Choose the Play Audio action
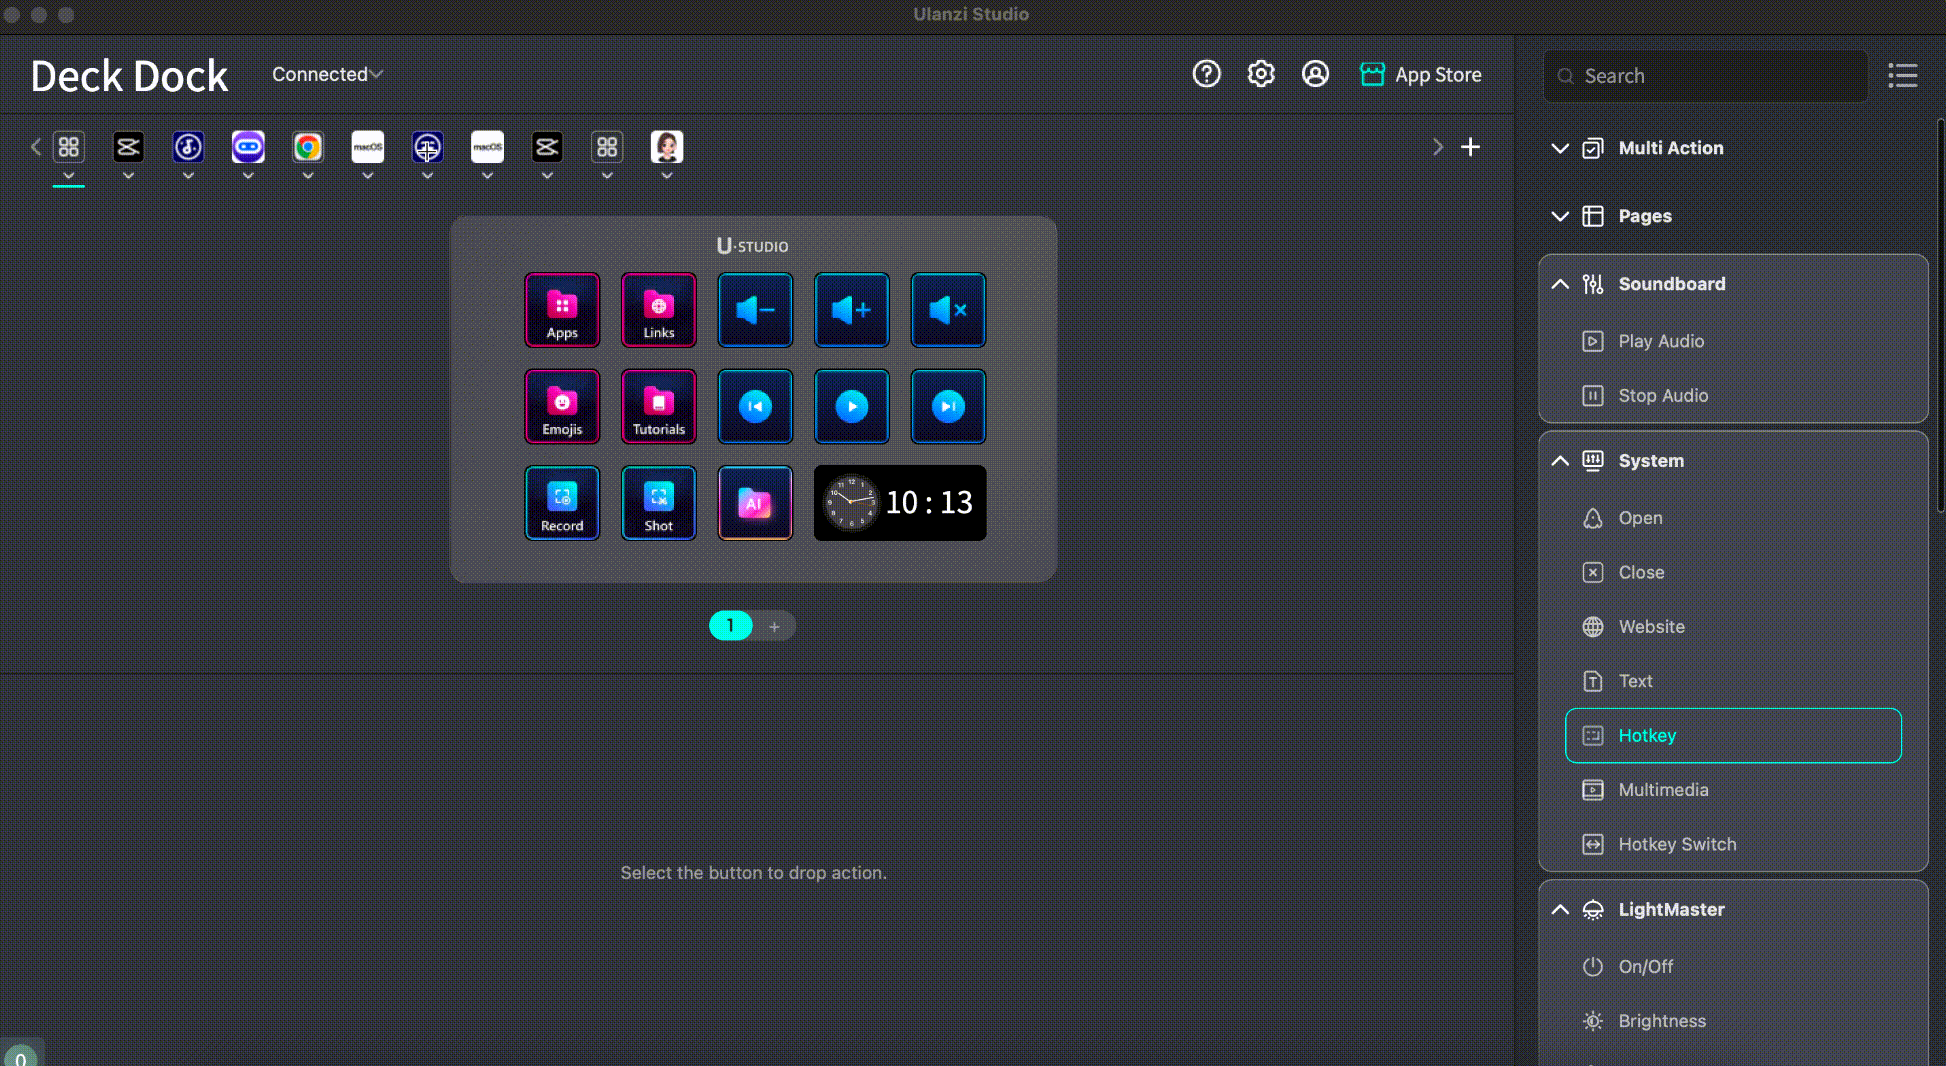The image size is (1946, 1066). (x=1660, y=341)
